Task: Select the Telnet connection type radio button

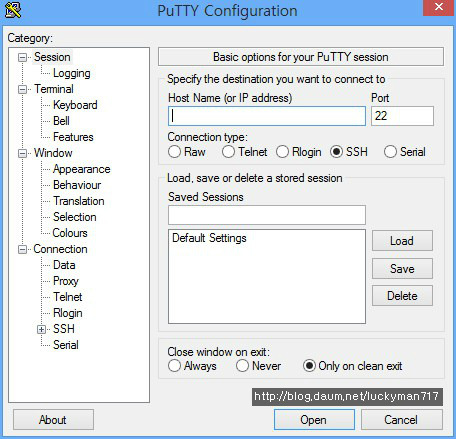Action: click(x=228, y=152)
